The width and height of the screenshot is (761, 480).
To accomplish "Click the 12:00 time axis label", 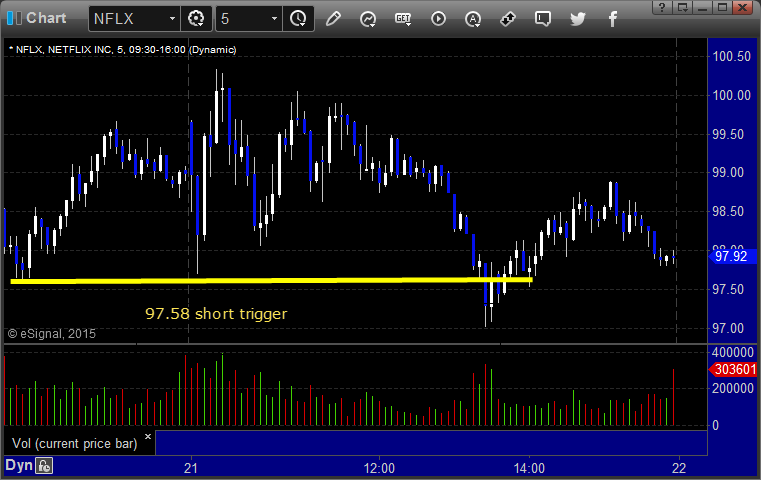I will (x=379, y=468).
